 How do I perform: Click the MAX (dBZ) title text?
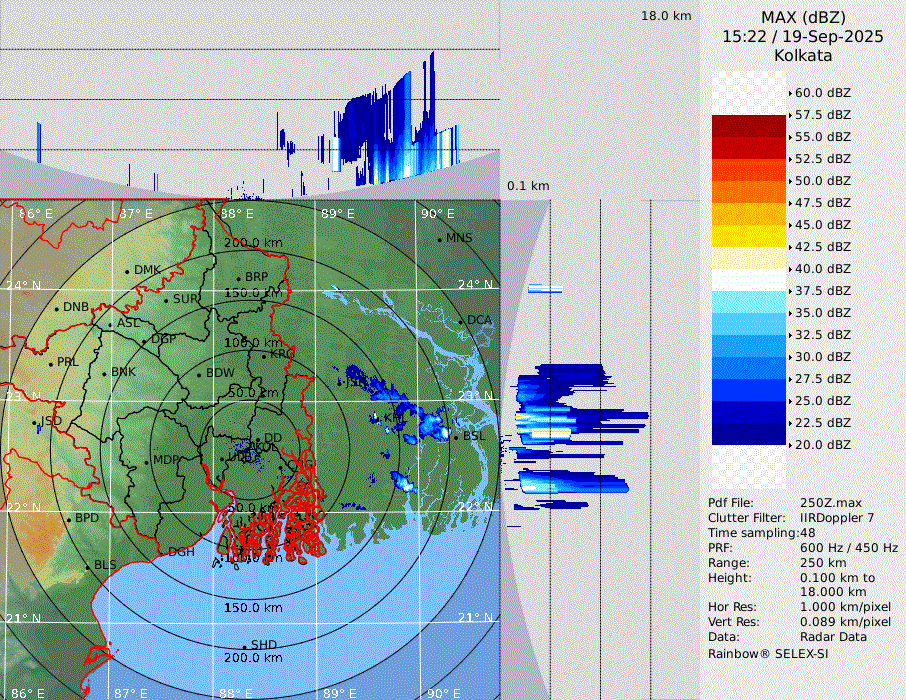[x=803, y=17]
